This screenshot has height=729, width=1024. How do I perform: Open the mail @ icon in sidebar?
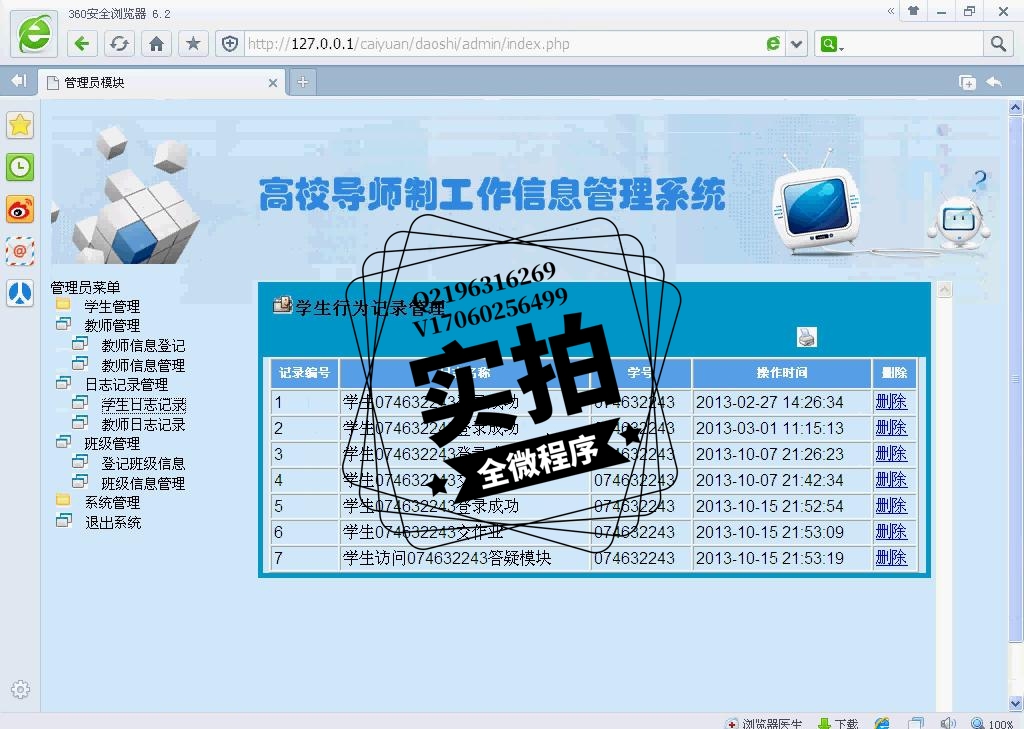tap(20, 251)
